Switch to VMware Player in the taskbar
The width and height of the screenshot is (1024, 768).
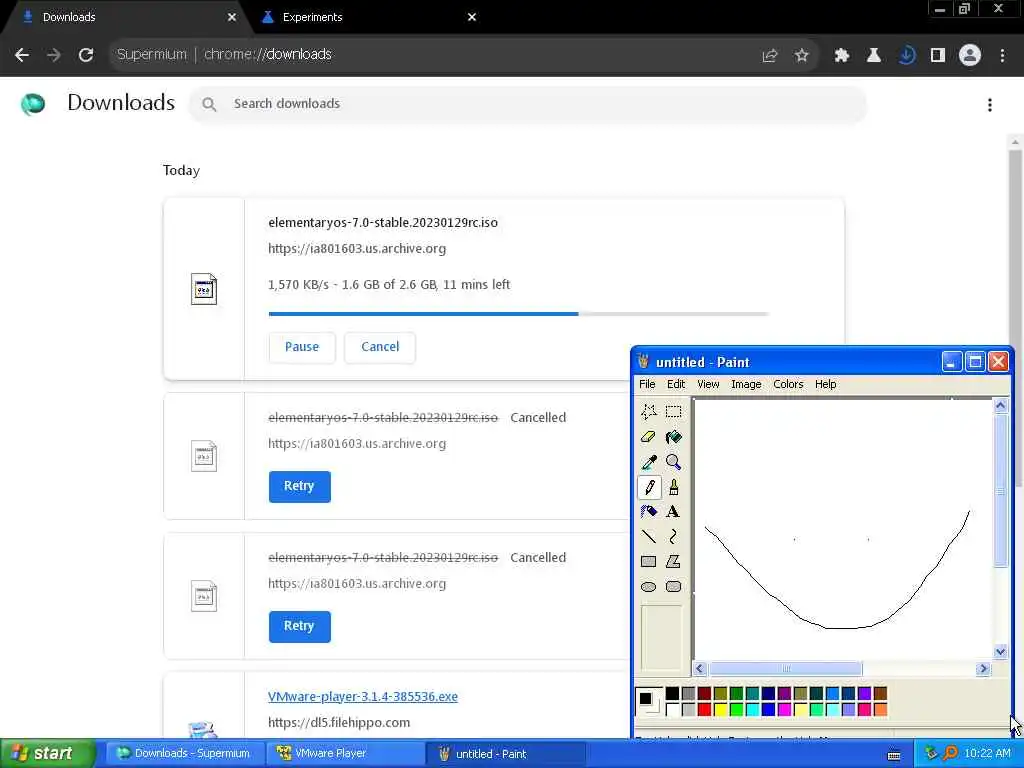tap(344, 754)
